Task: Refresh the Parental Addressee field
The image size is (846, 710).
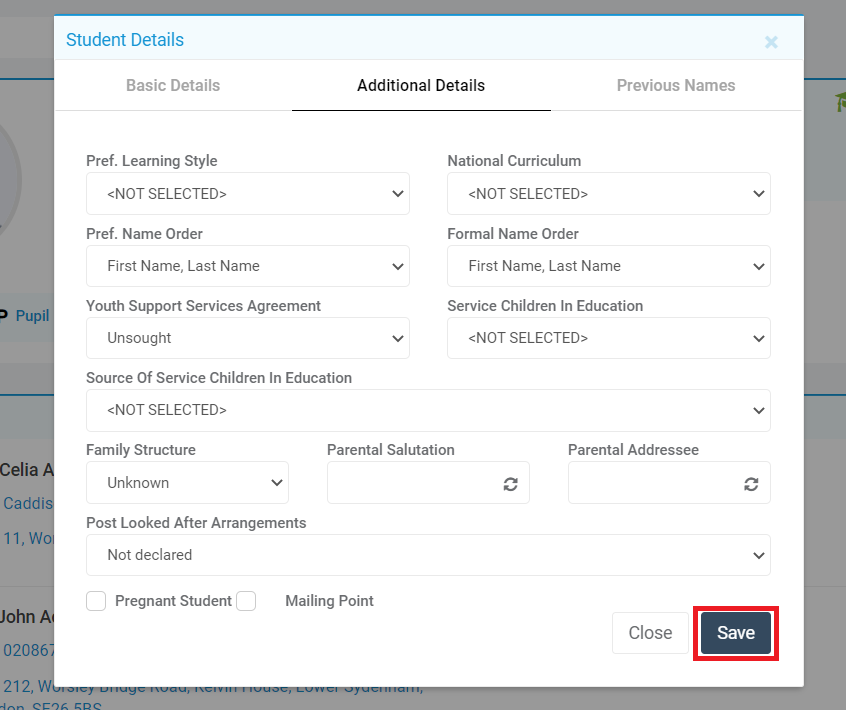Action: tap(751, 484)
